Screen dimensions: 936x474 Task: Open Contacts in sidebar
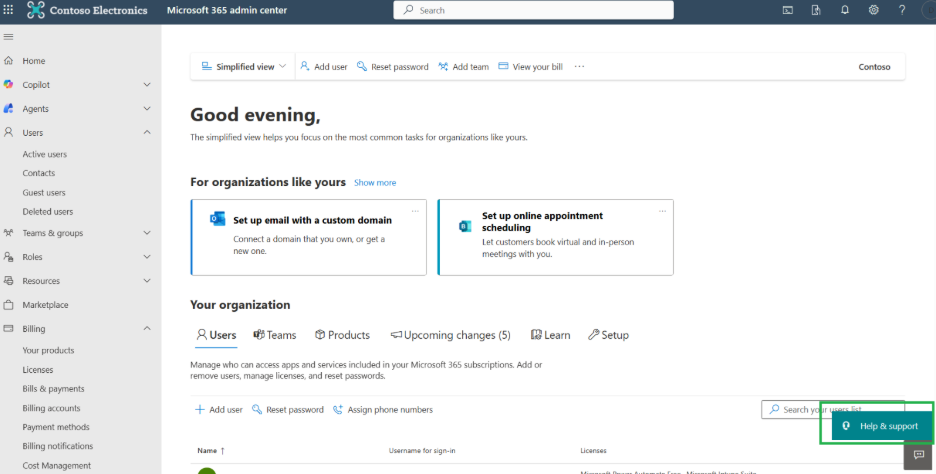click(x=39, y=173)
